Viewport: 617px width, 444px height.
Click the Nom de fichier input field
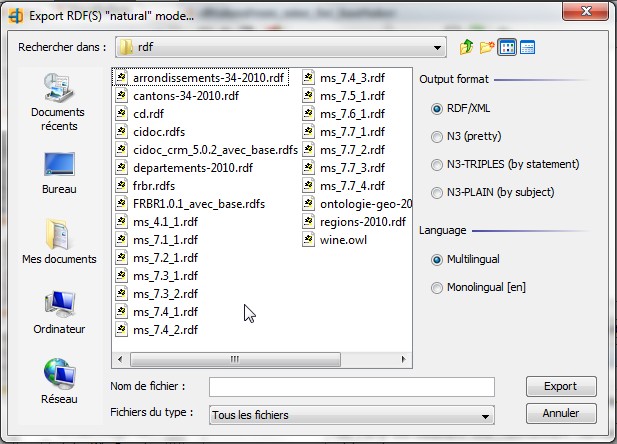pyautogui.click(x=352, y=387)
